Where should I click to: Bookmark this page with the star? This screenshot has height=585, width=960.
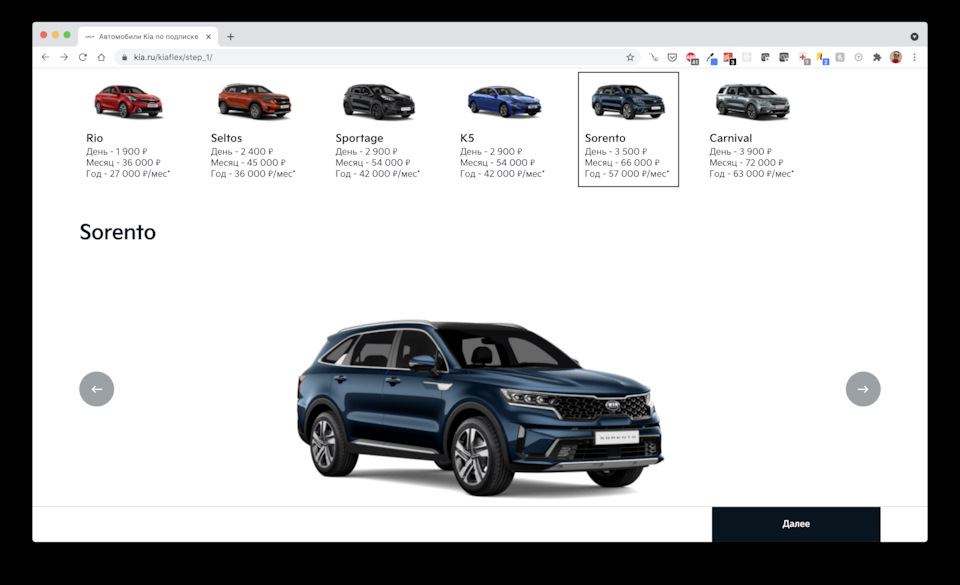point(630,57)
